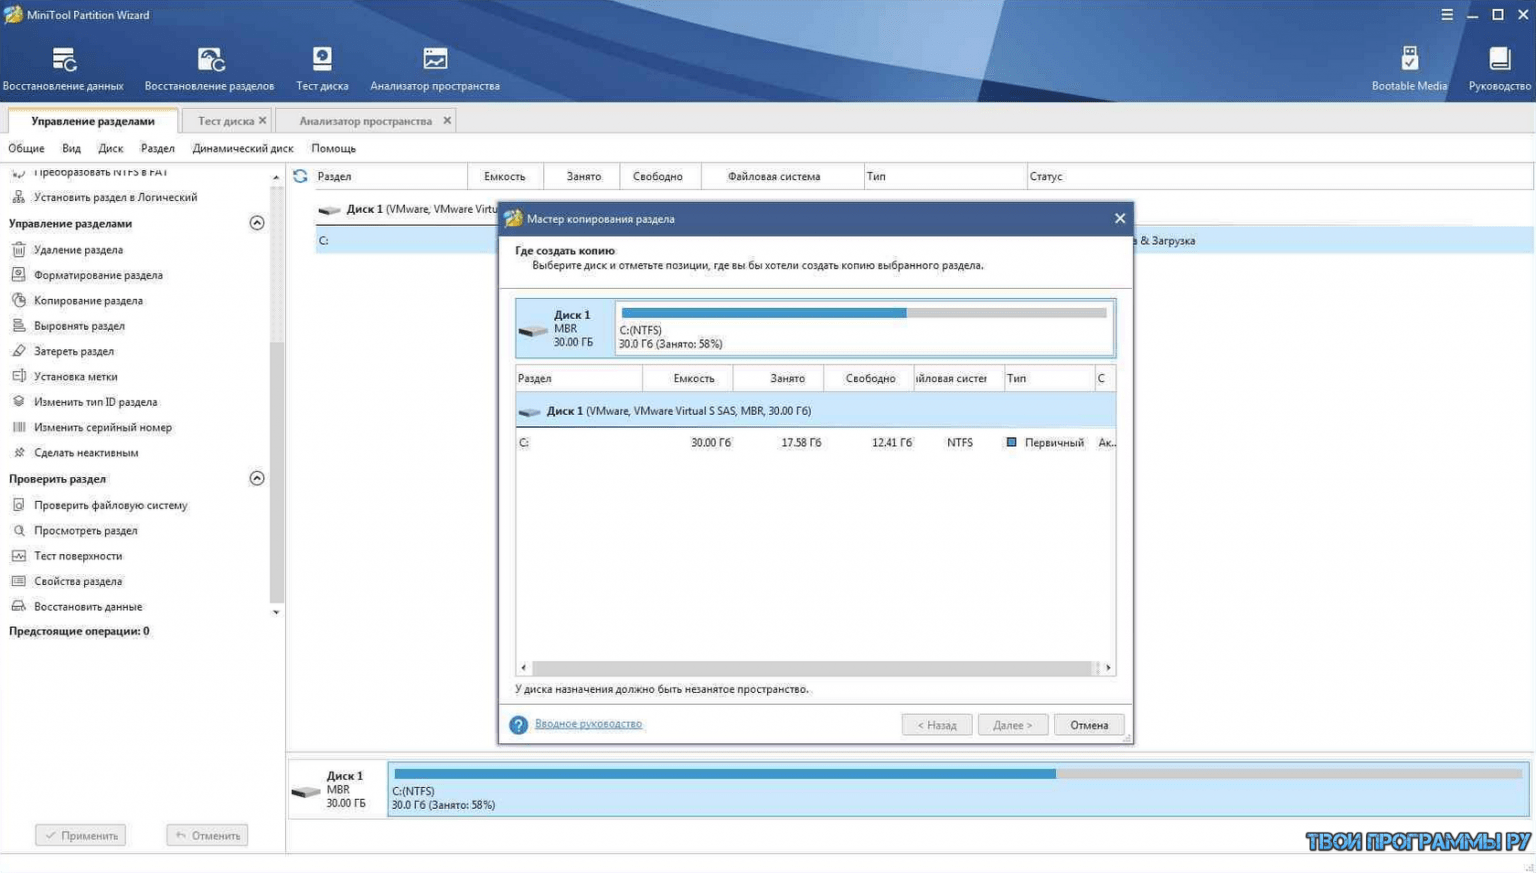The width and height of the screenshot is (1536, 873).
Task: Click the Просмотреть раздел magnifier icon
Action: tap(19, 530)
